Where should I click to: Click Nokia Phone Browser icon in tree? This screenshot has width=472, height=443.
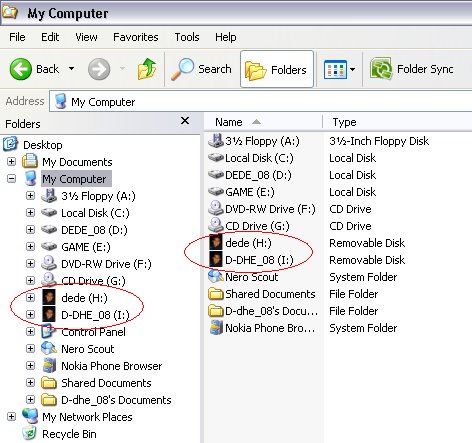coord(49,366)
